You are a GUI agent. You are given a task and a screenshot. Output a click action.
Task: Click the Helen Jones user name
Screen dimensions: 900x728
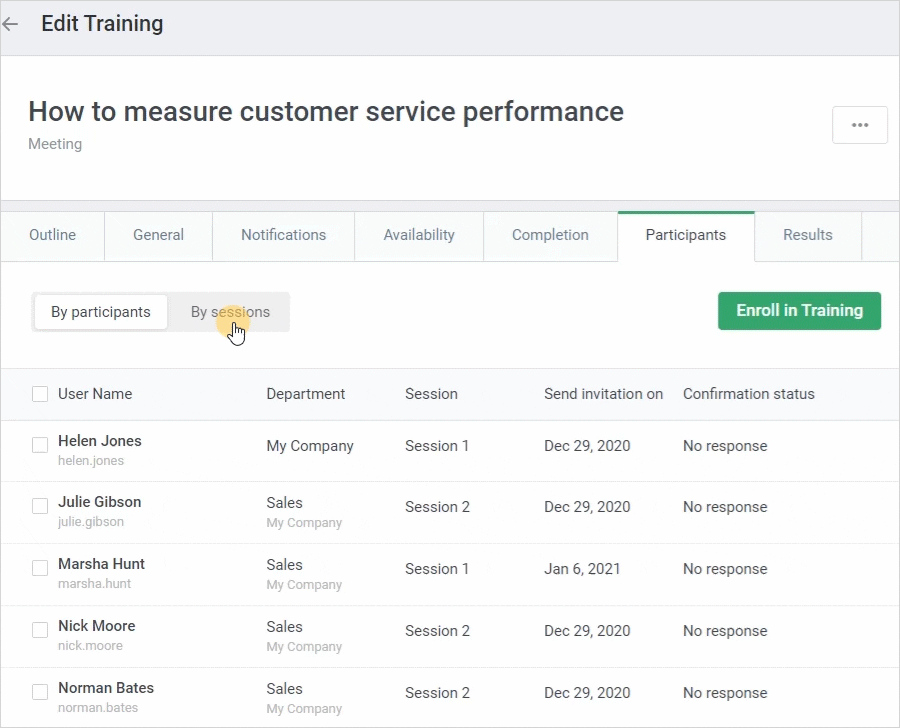coord(100,441)
